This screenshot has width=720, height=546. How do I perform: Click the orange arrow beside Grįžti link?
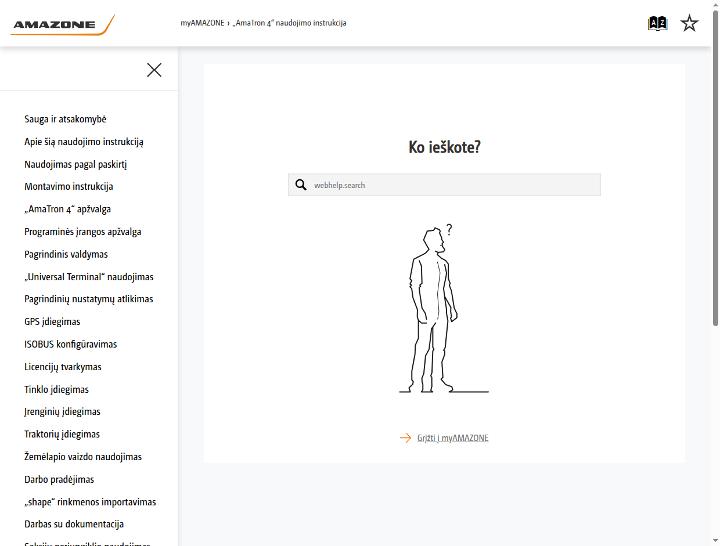point(405,438)
